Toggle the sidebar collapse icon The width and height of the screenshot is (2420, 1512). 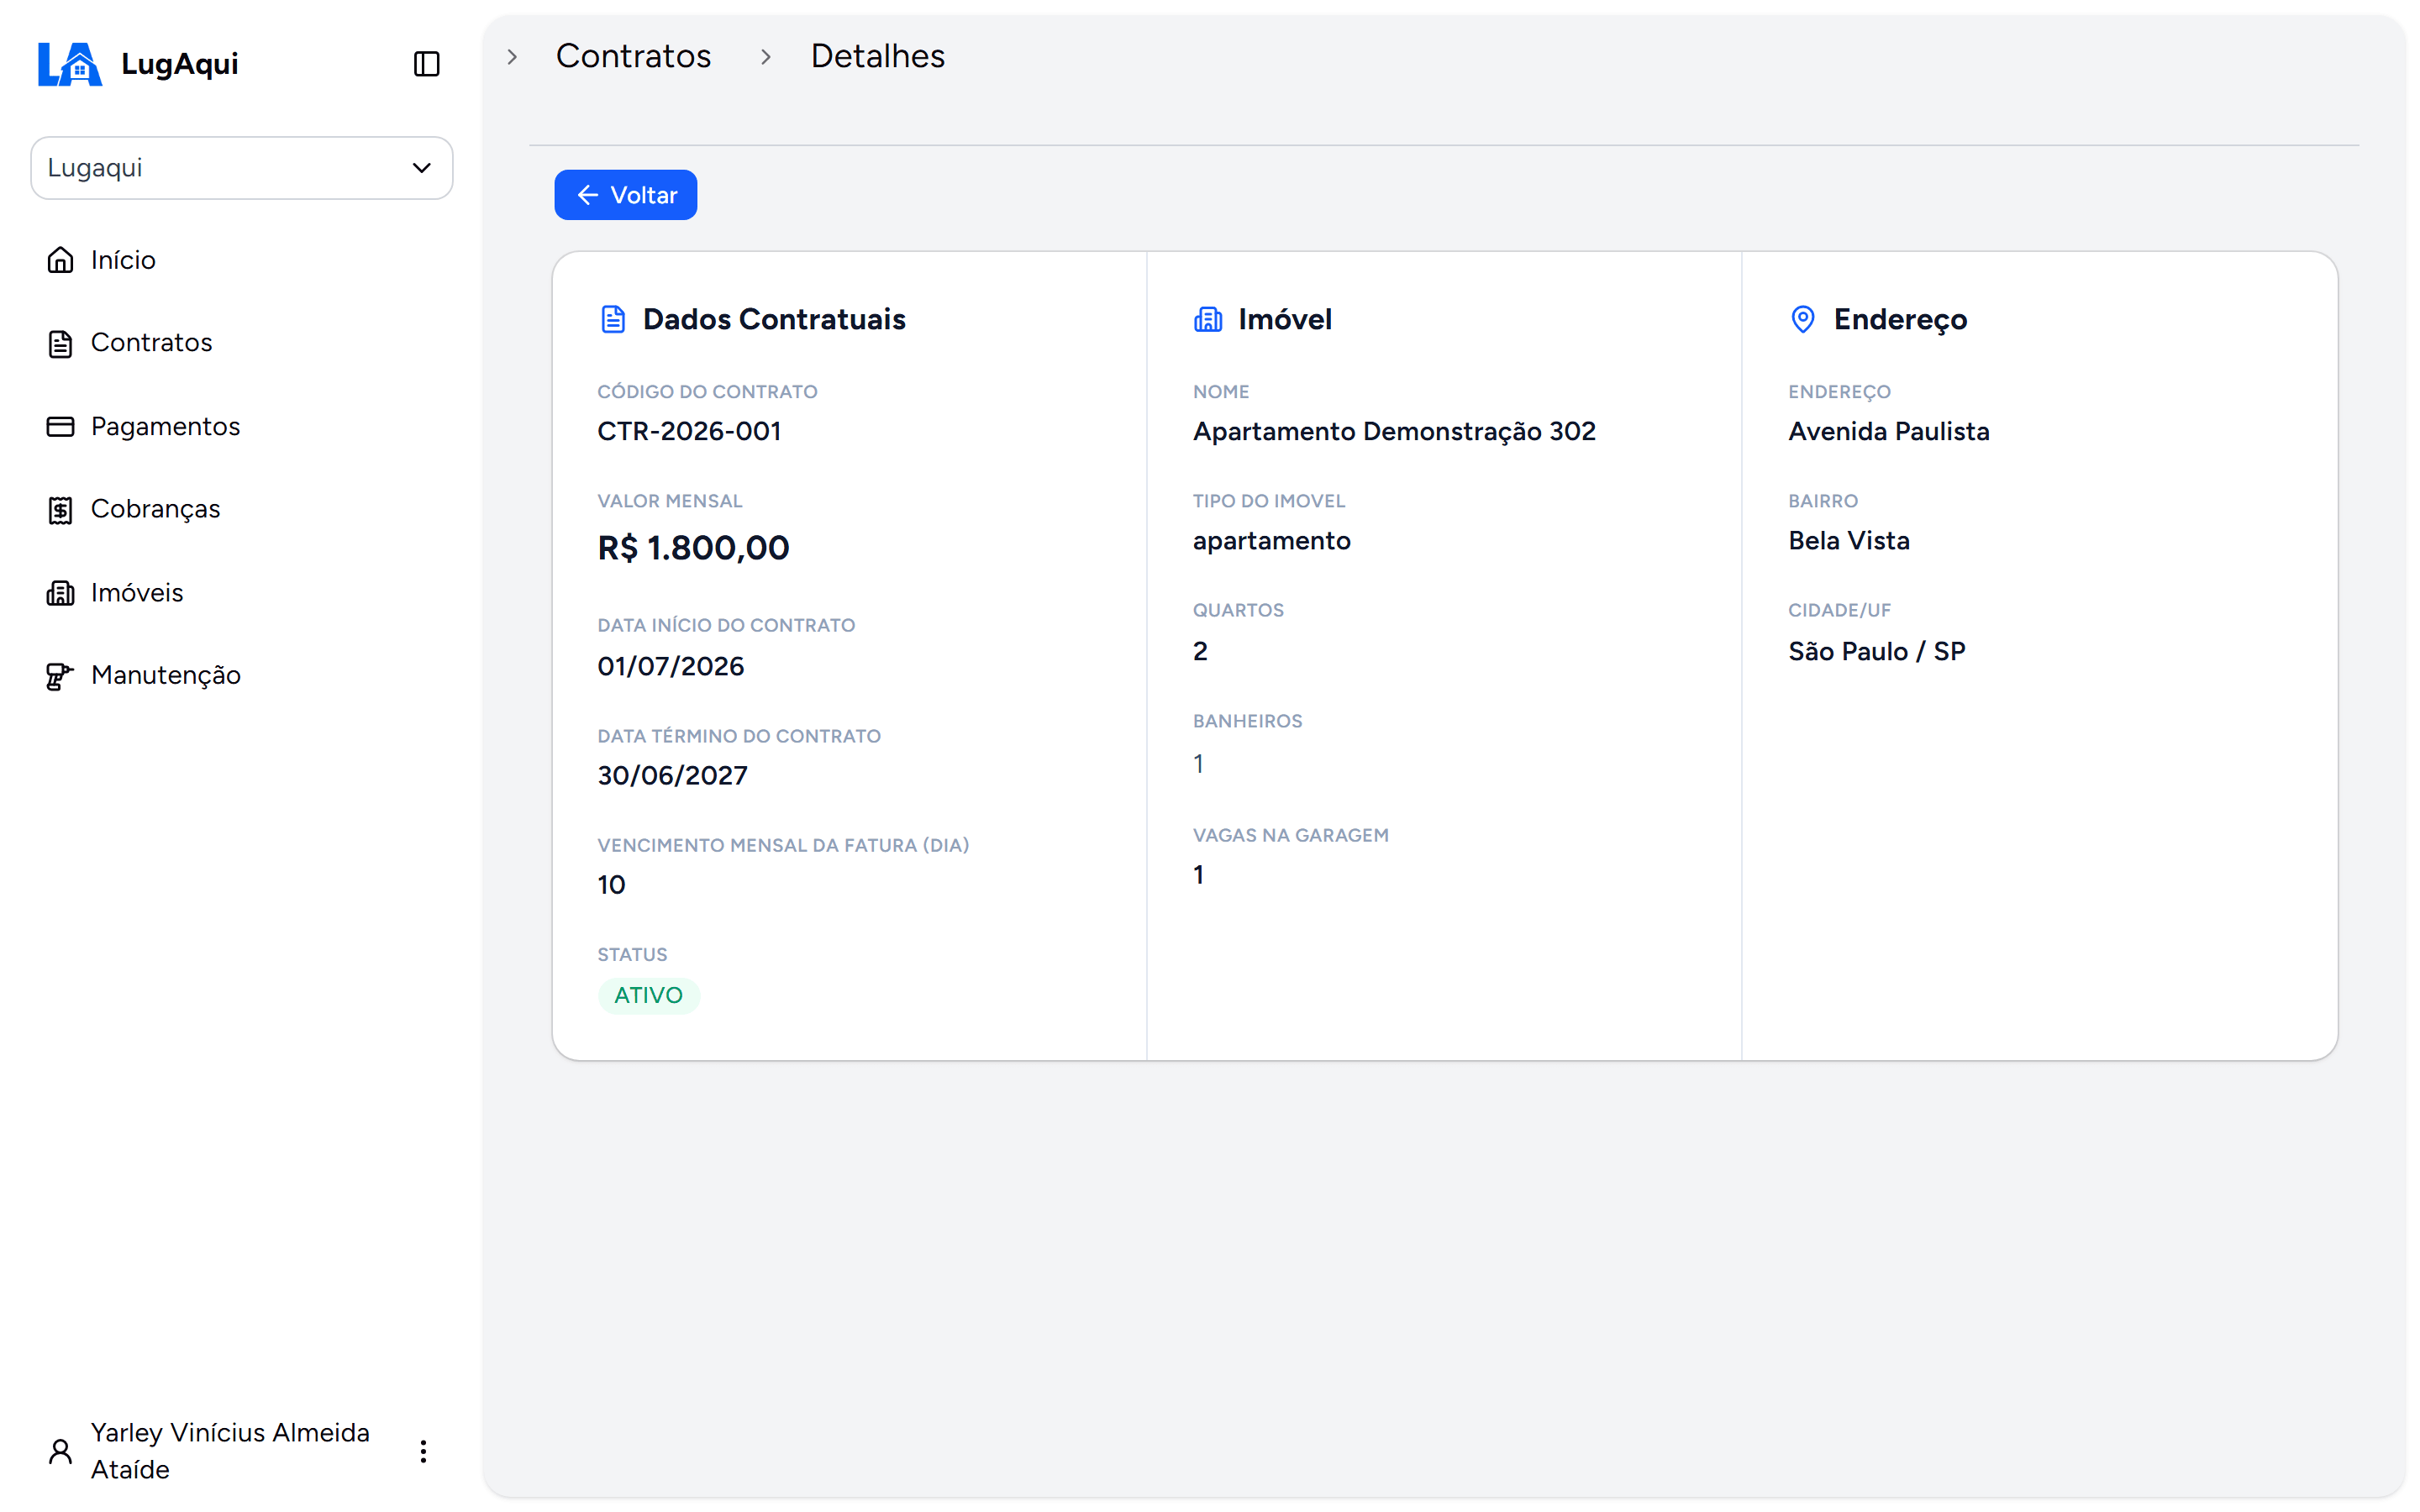pos(426,64)
